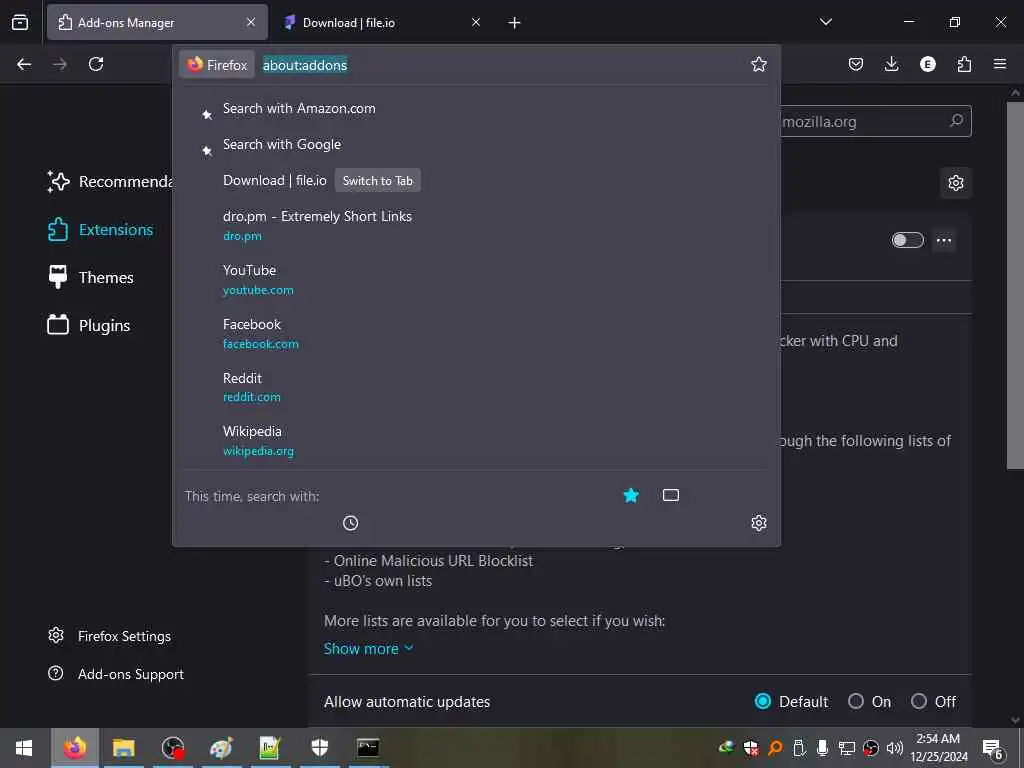
Task: Open the Wikipedia suggestion
Action: 476,441
